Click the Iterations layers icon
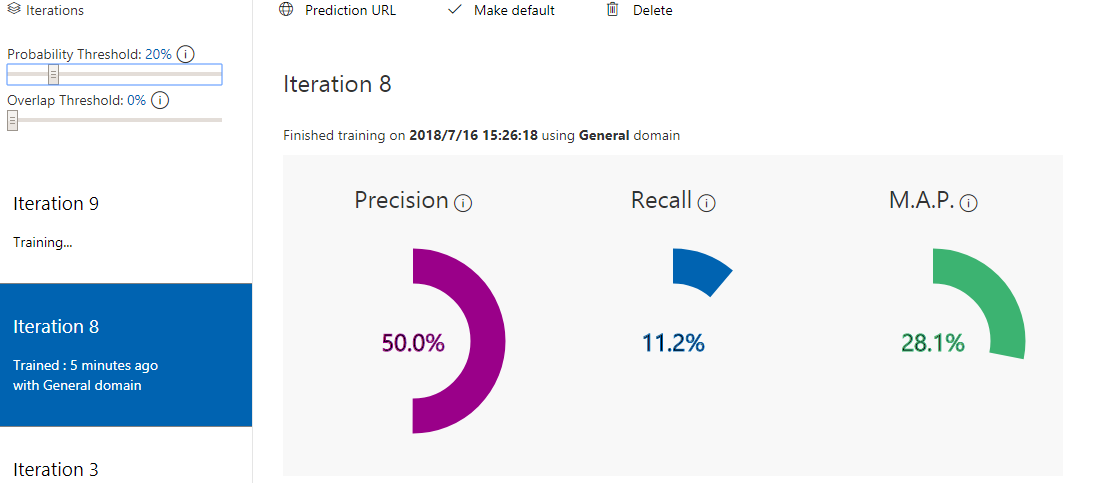 14,10
